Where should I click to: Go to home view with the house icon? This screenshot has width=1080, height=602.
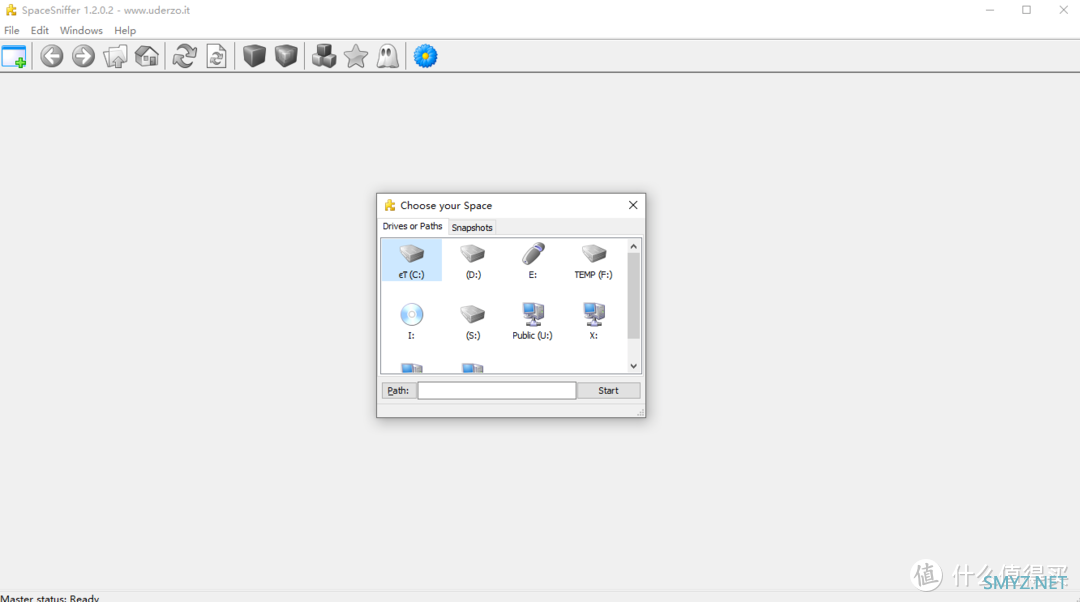click(147, 56)
